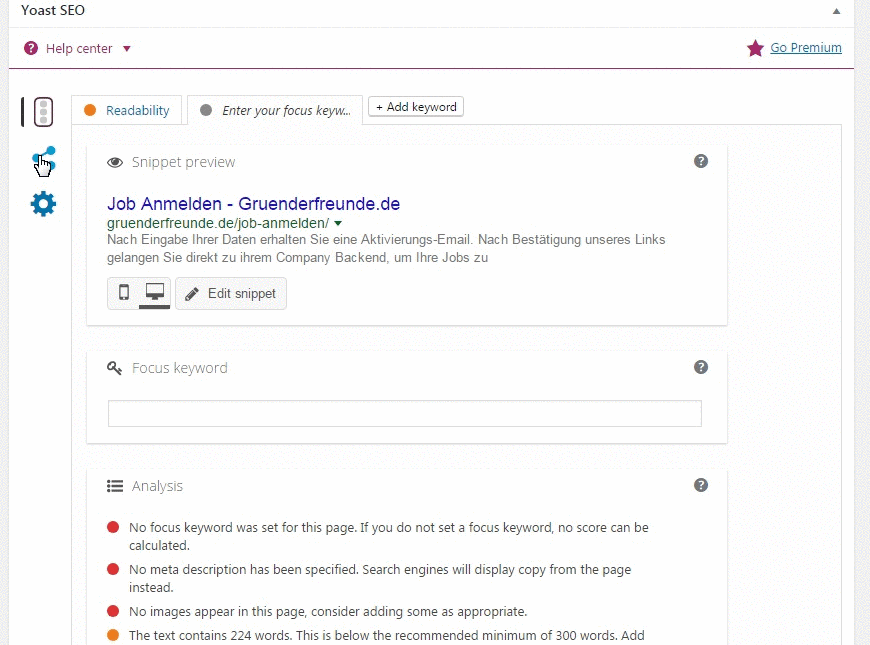
Task: Collapse the Yoast SEO metabox
Action: coord(836,11)
